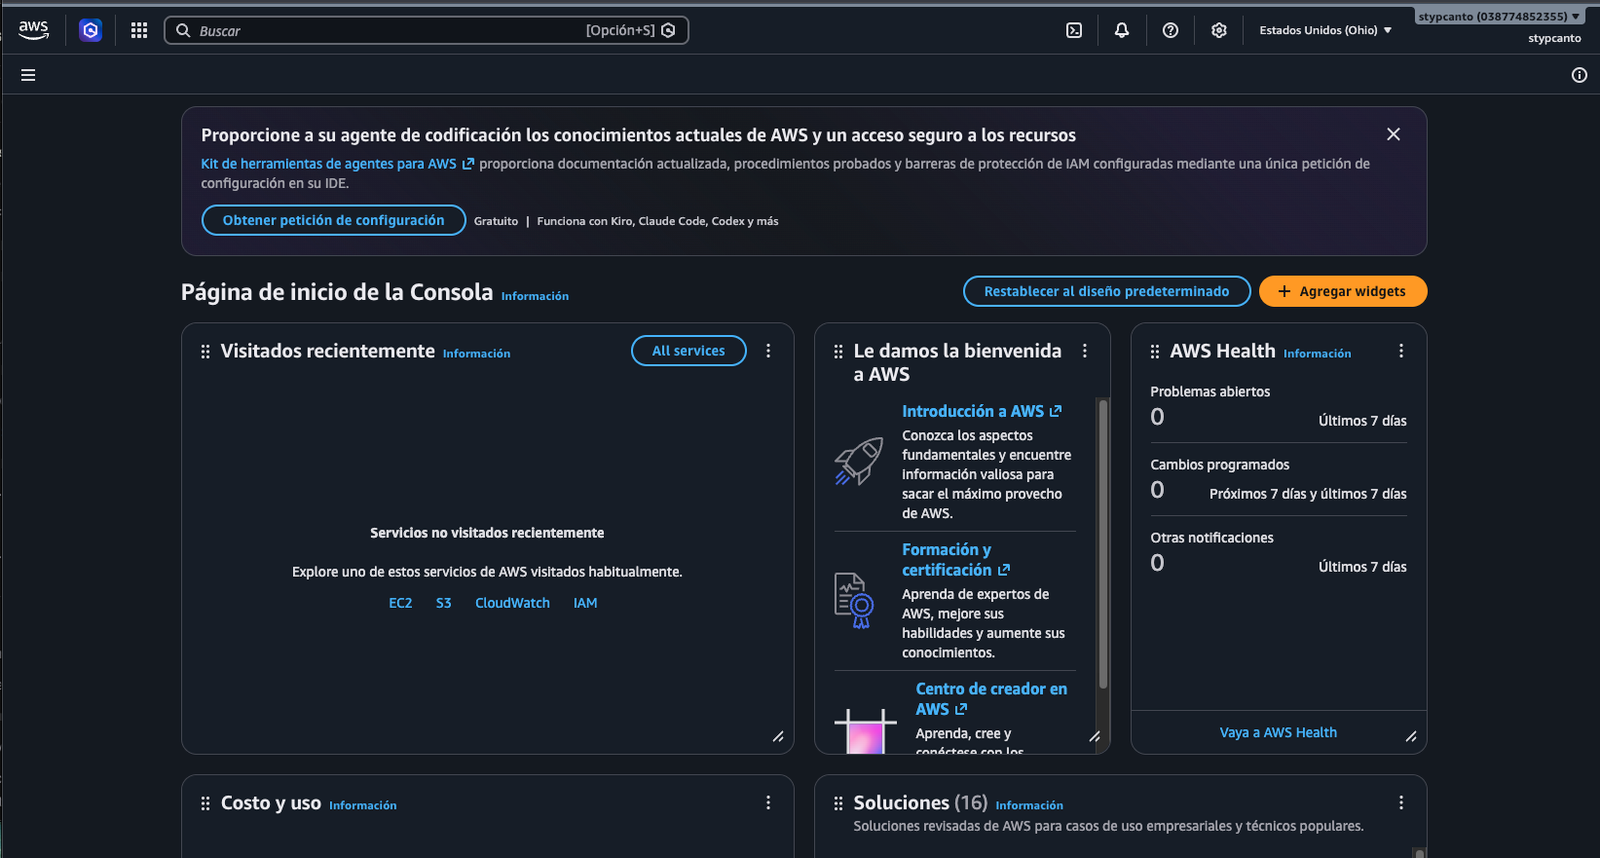The image size is (1600, 858).
Task: Open options menu of Visitados recientemente widget
Action: pyautogui.click(x=768, y=351)
